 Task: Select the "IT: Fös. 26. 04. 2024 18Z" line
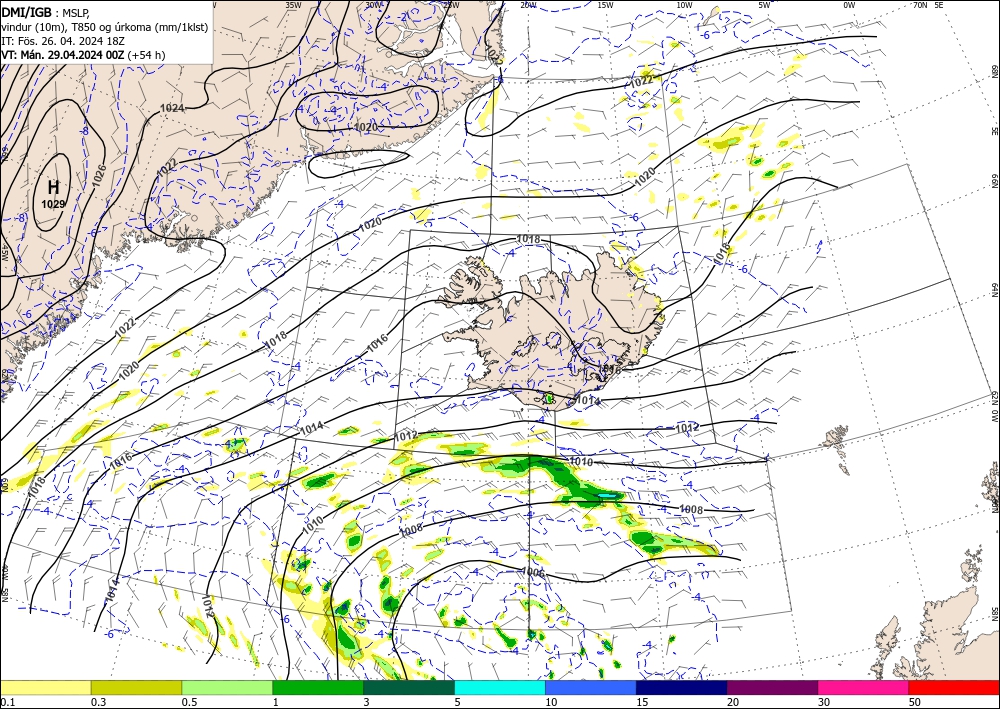63,41
